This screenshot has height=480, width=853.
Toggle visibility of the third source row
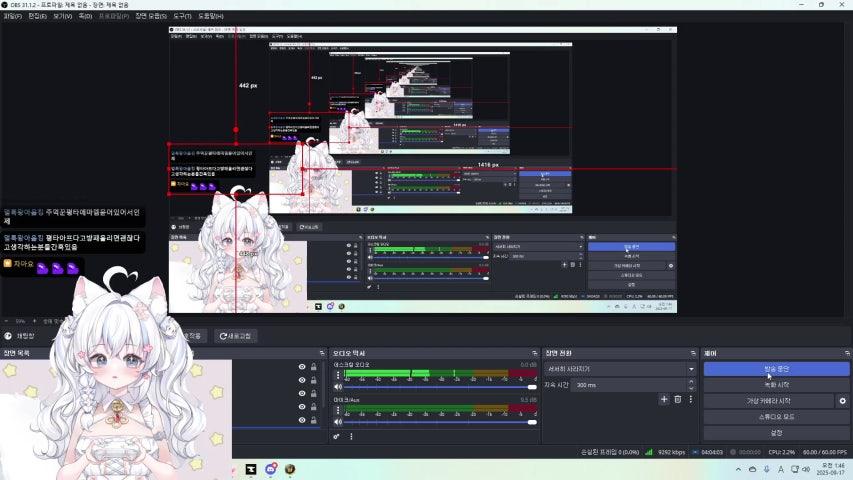coord(302,393)
